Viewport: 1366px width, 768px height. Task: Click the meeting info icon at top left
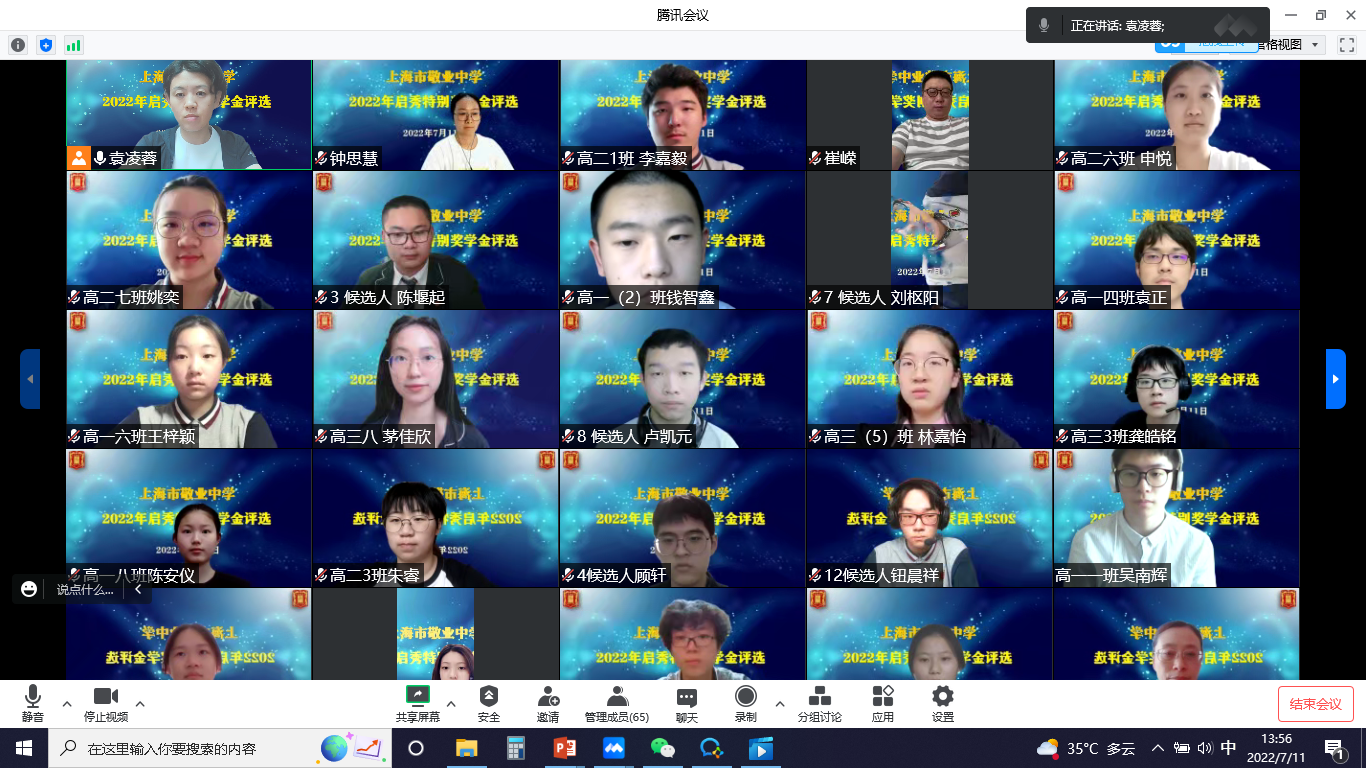coord(18,45)
